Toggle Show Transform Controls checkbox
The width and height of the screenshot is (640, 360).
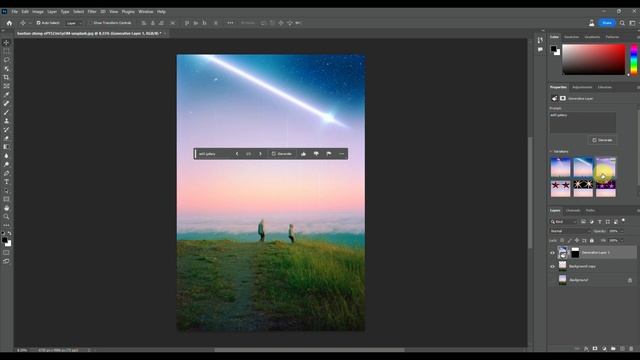click(91, 23)
